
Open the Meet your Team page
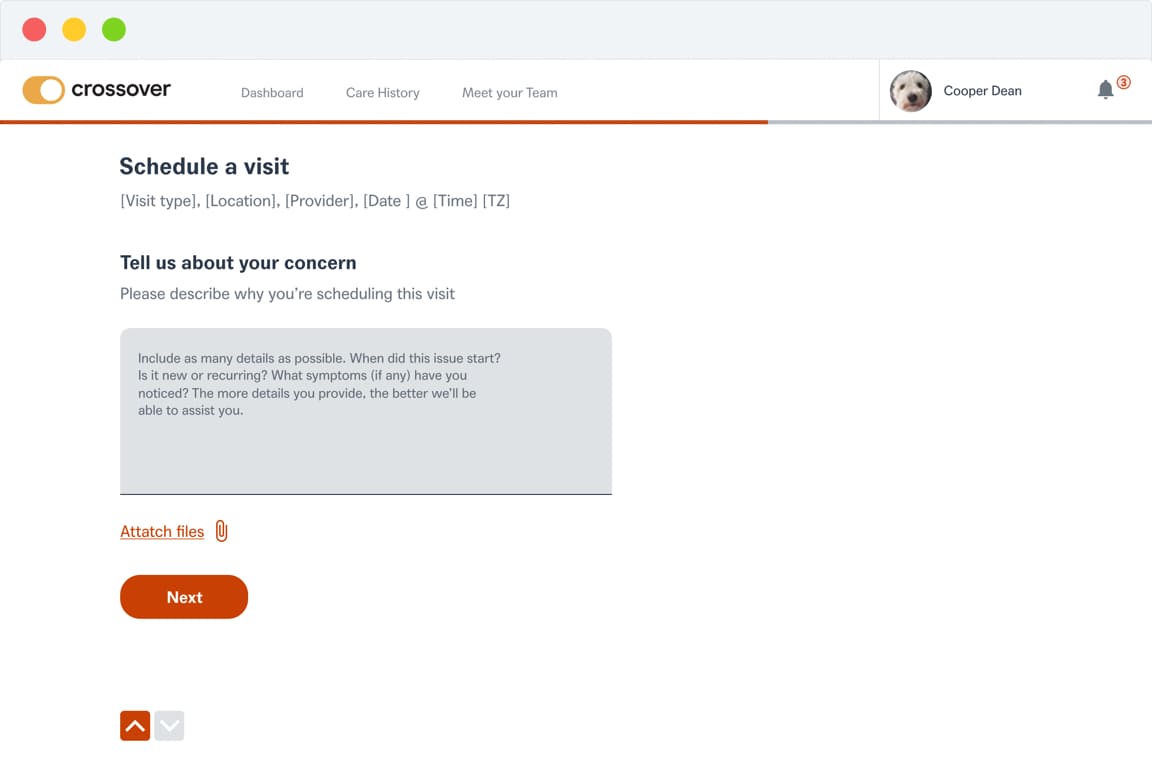coord(510,93)
